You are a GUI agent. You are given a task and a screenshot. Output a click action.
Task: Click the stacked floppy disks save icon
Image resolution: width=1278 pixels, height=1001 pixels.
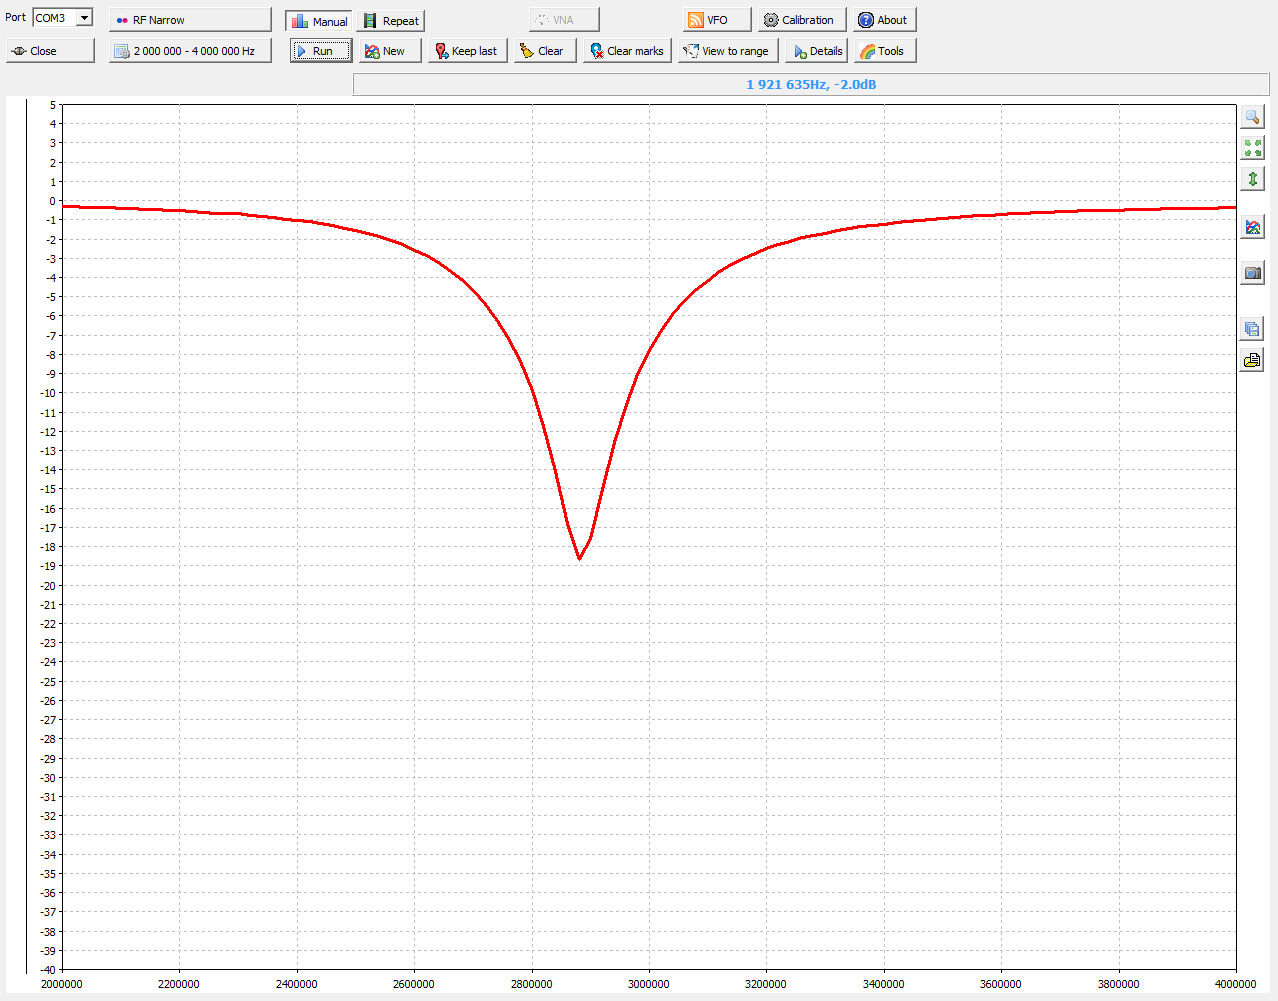pyautogui.click(x=1252, y=328)
